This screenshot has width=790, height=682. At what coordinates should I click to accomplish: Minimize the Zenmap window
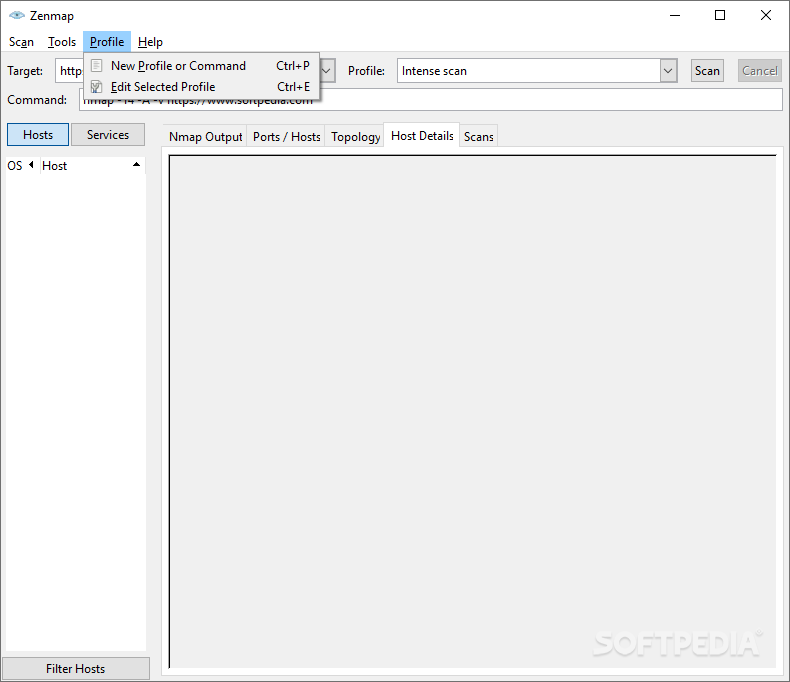pyautogui.click(x=675, y=15)
